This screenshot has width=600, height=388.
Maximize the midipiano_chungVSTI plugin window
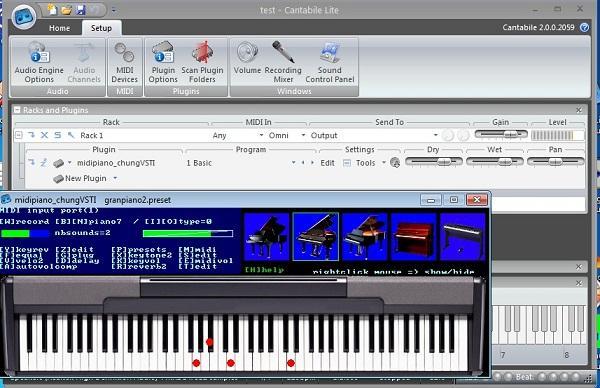coord(454,199)
